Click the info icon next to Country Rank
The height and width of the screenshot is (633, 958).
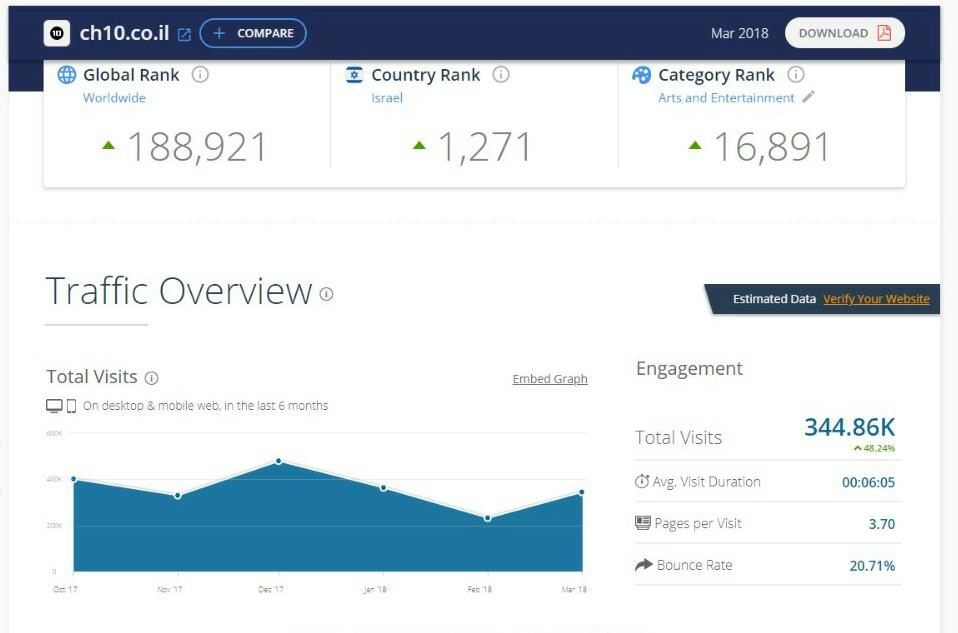coord(501,75)
